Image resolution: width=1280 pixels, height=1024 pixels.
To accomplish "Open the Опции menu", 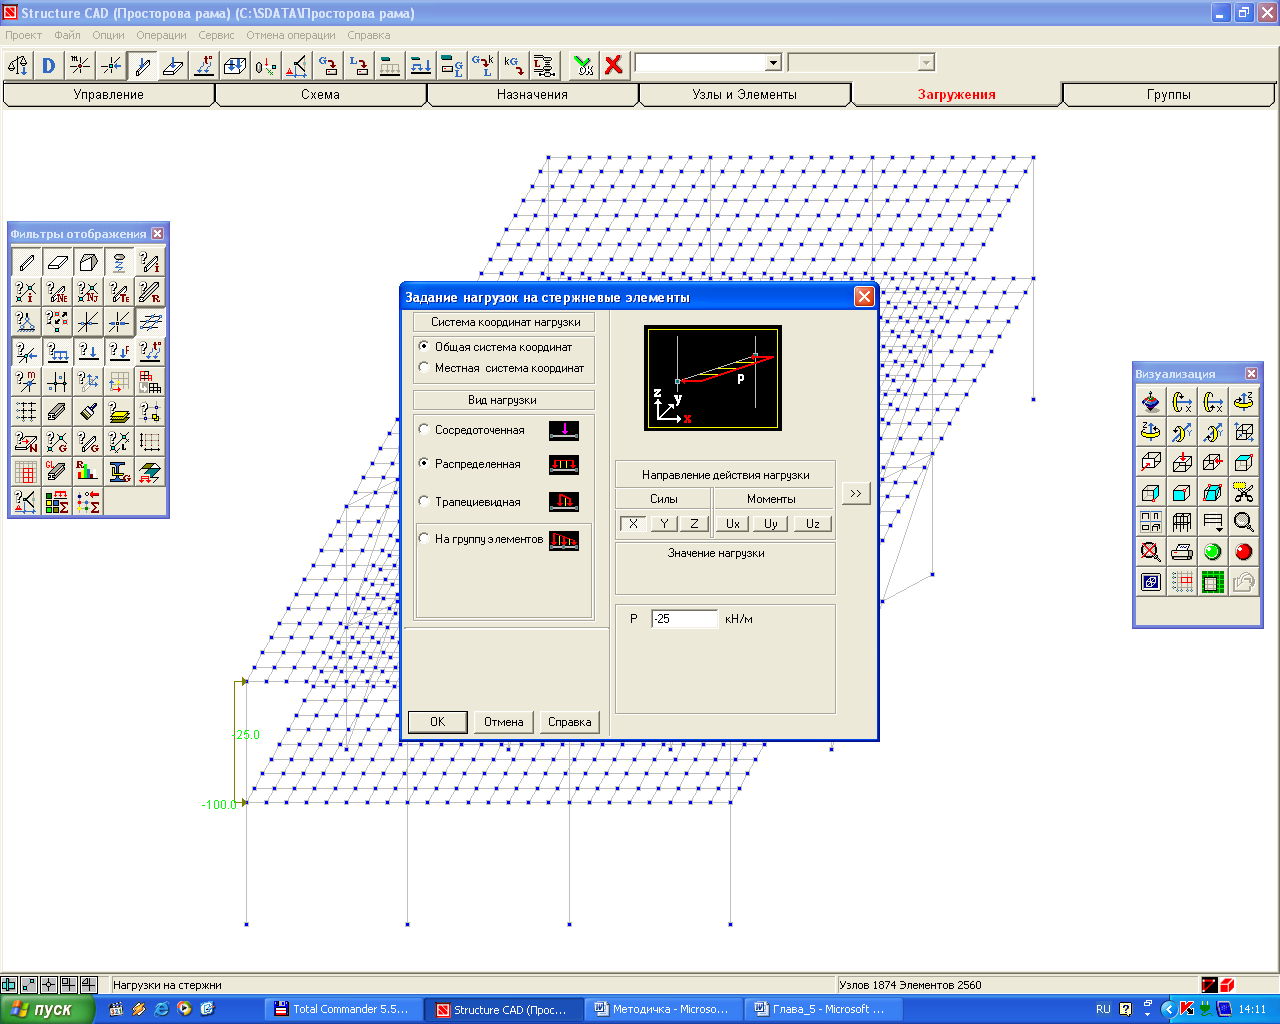I will [109, 35].
